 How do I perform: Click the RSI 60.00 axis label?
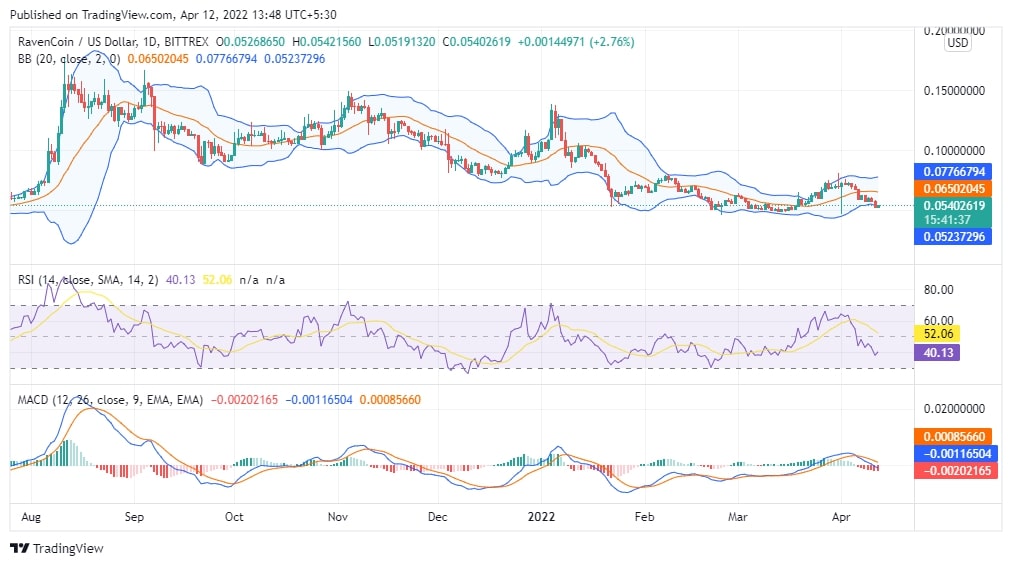938,321
